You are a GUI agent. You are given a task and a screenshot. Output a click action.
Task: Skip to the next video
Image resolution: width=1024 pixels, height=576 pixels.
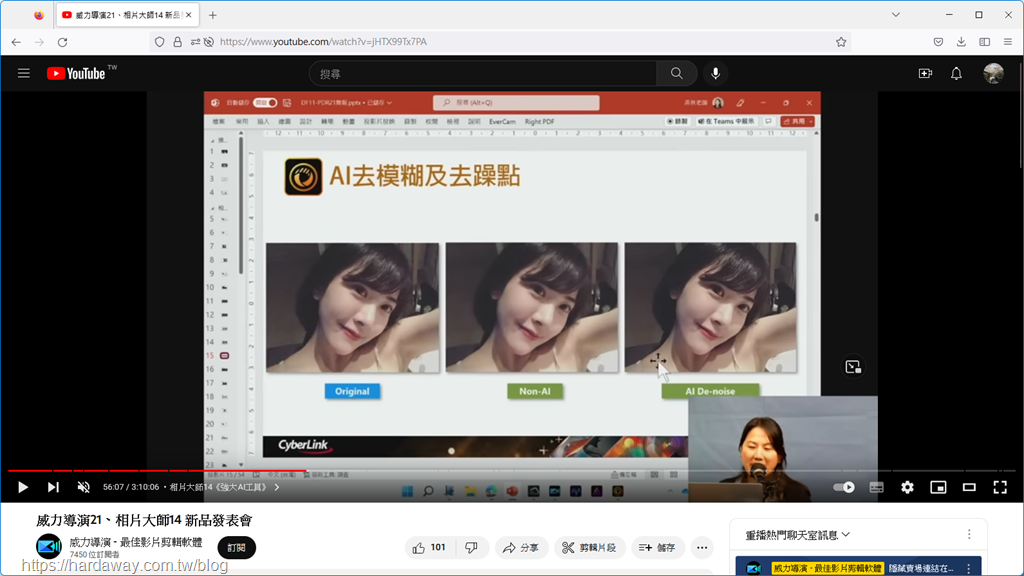53,487
